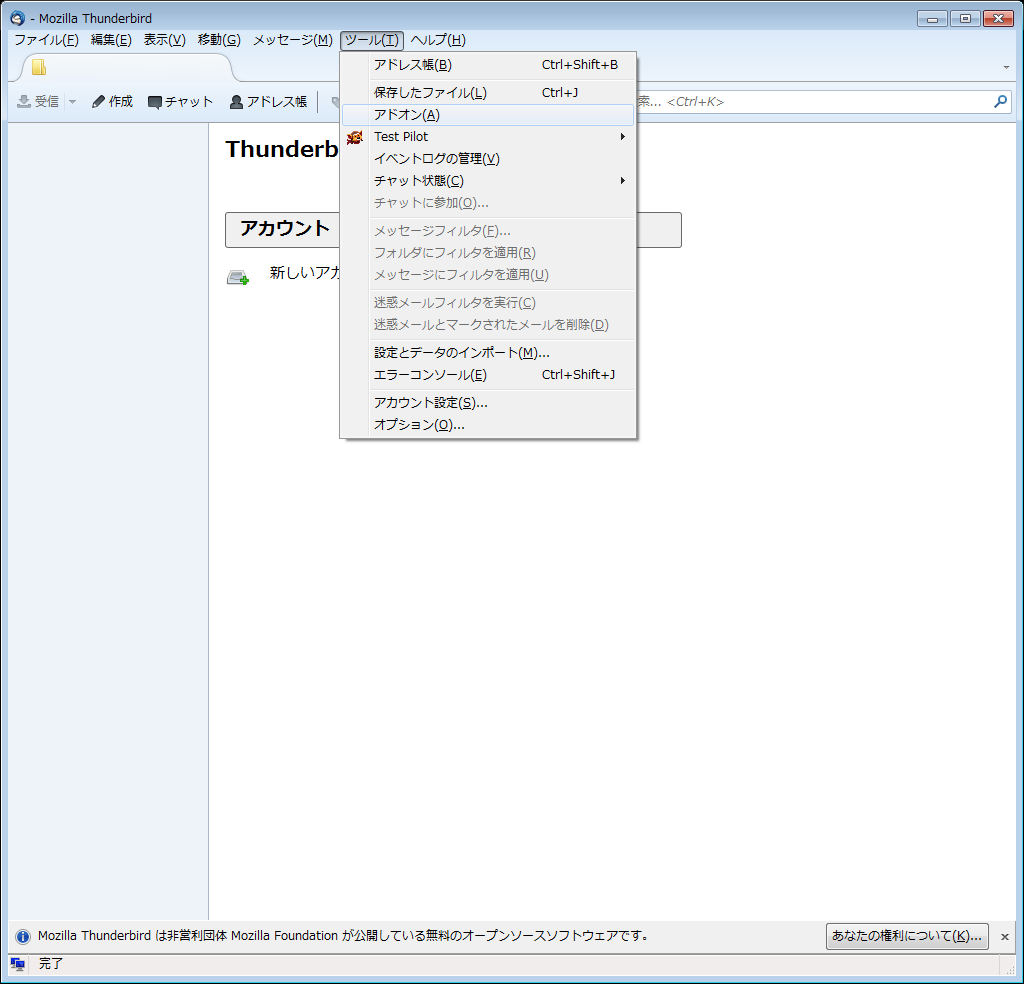Screen dimensions: 1024x984
Task: Click the new account icon
Action: click(237, 277)
